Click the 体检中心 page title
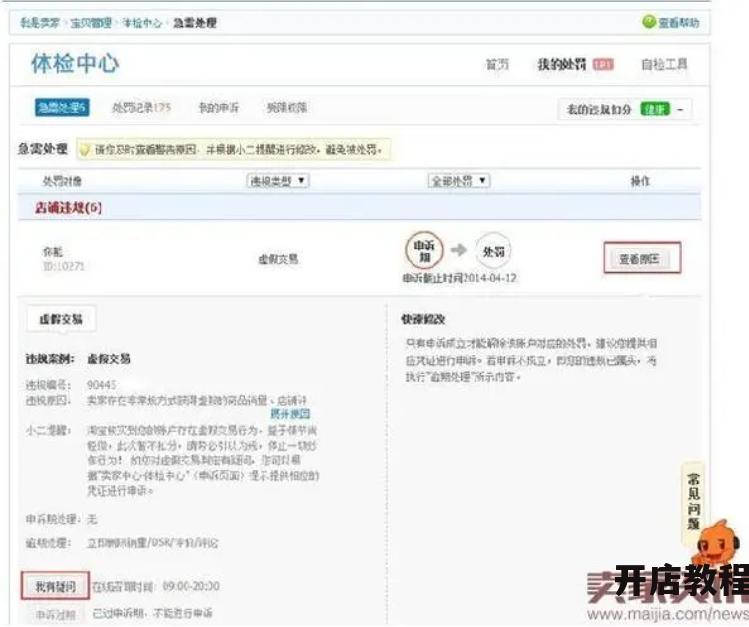This screenshot has width=749, height=627. (75, 64)
